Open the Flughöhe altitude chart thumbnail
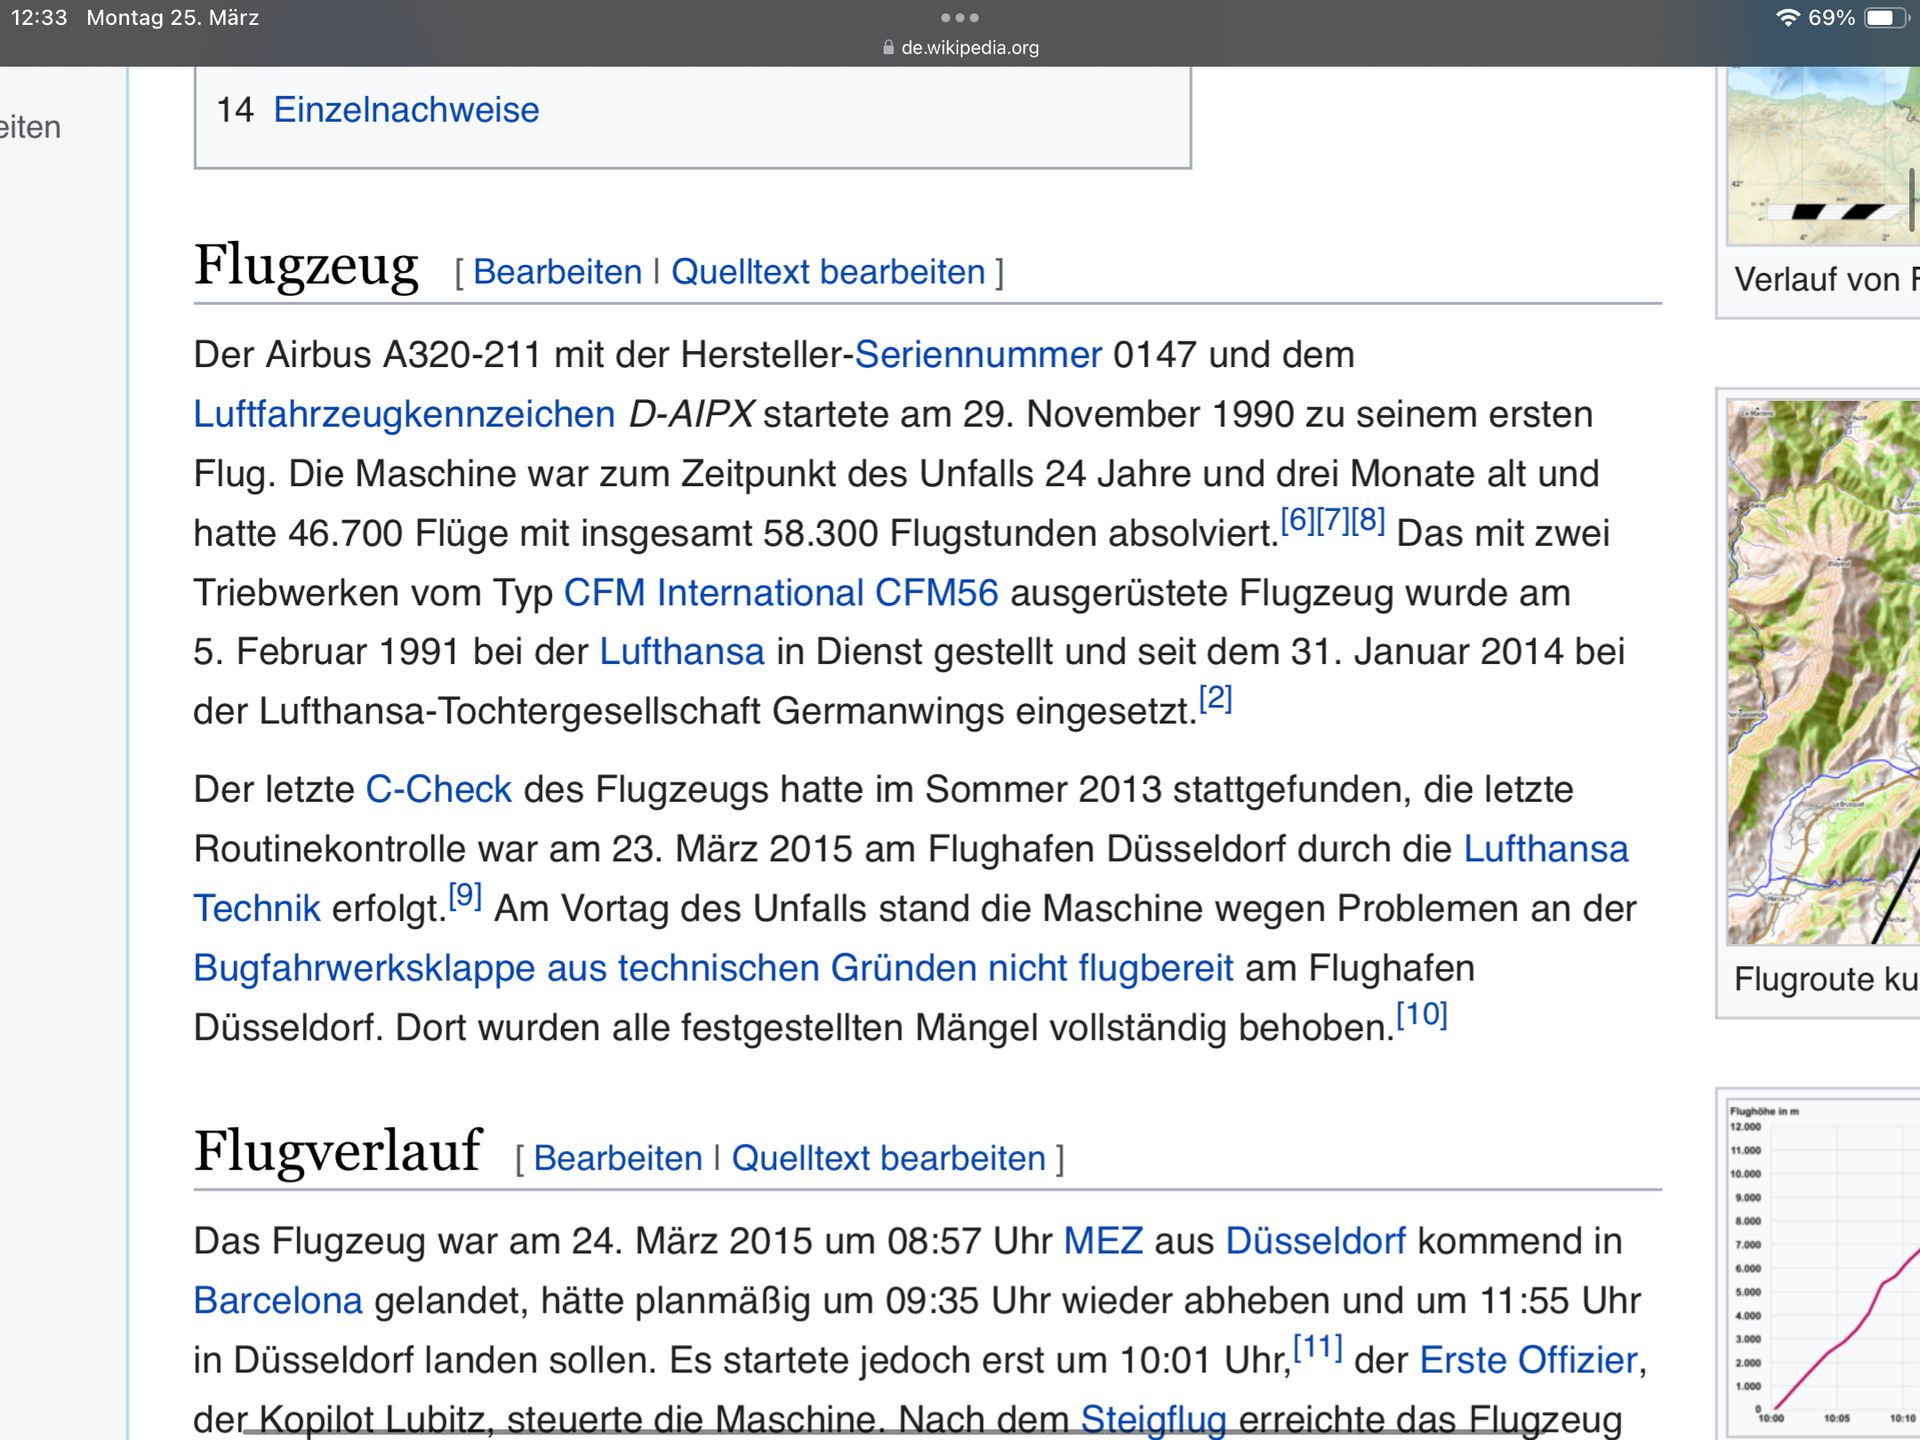The width and height of the screenshot is (1920, 1440). pyautogui.click(x=1822, y=1265)
